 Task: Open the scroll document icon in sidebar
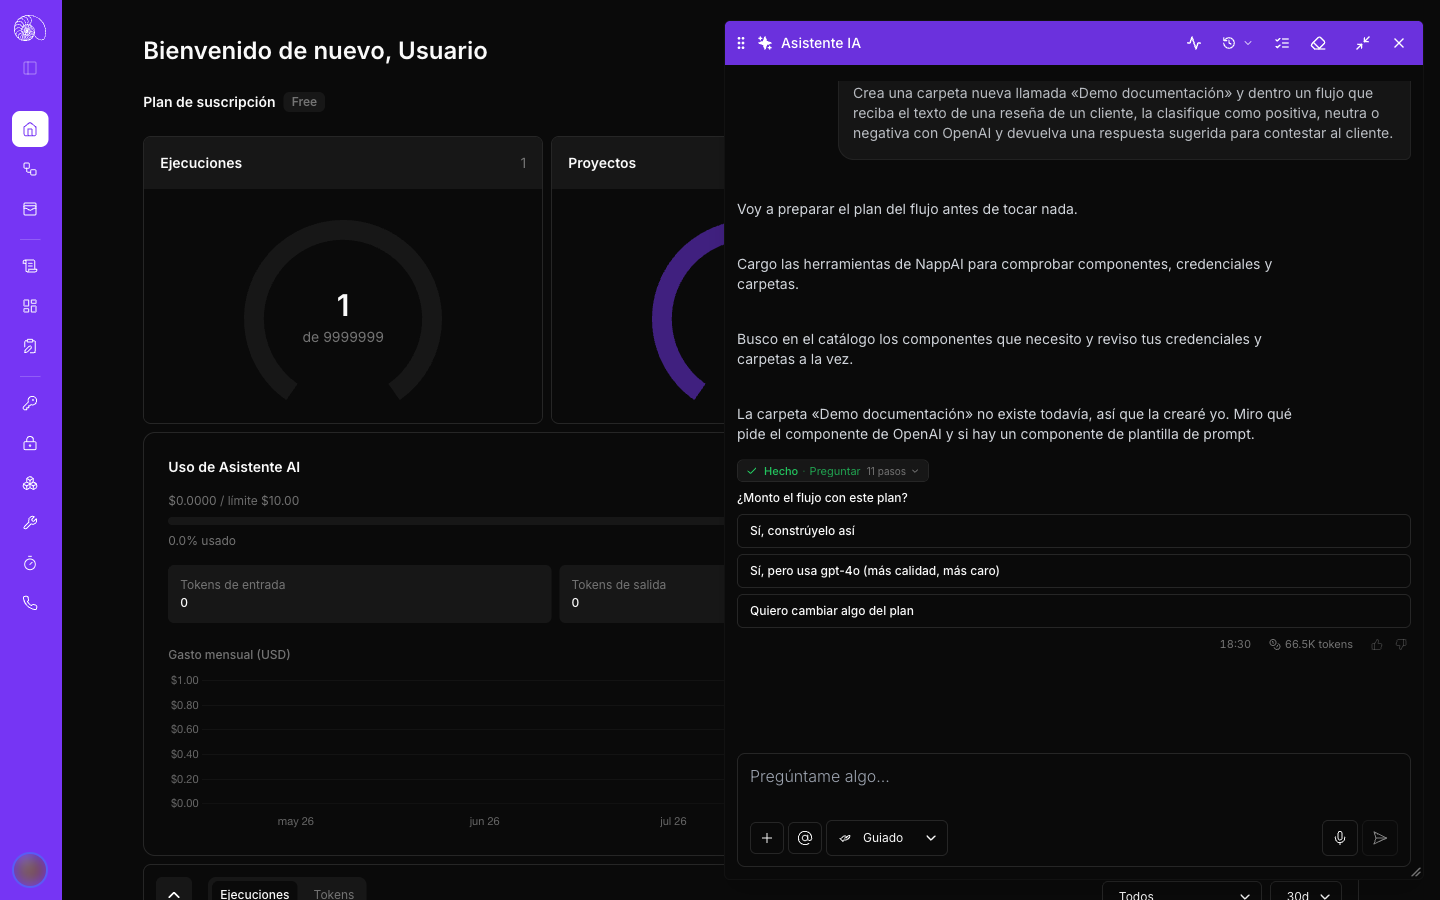point(30,266)
